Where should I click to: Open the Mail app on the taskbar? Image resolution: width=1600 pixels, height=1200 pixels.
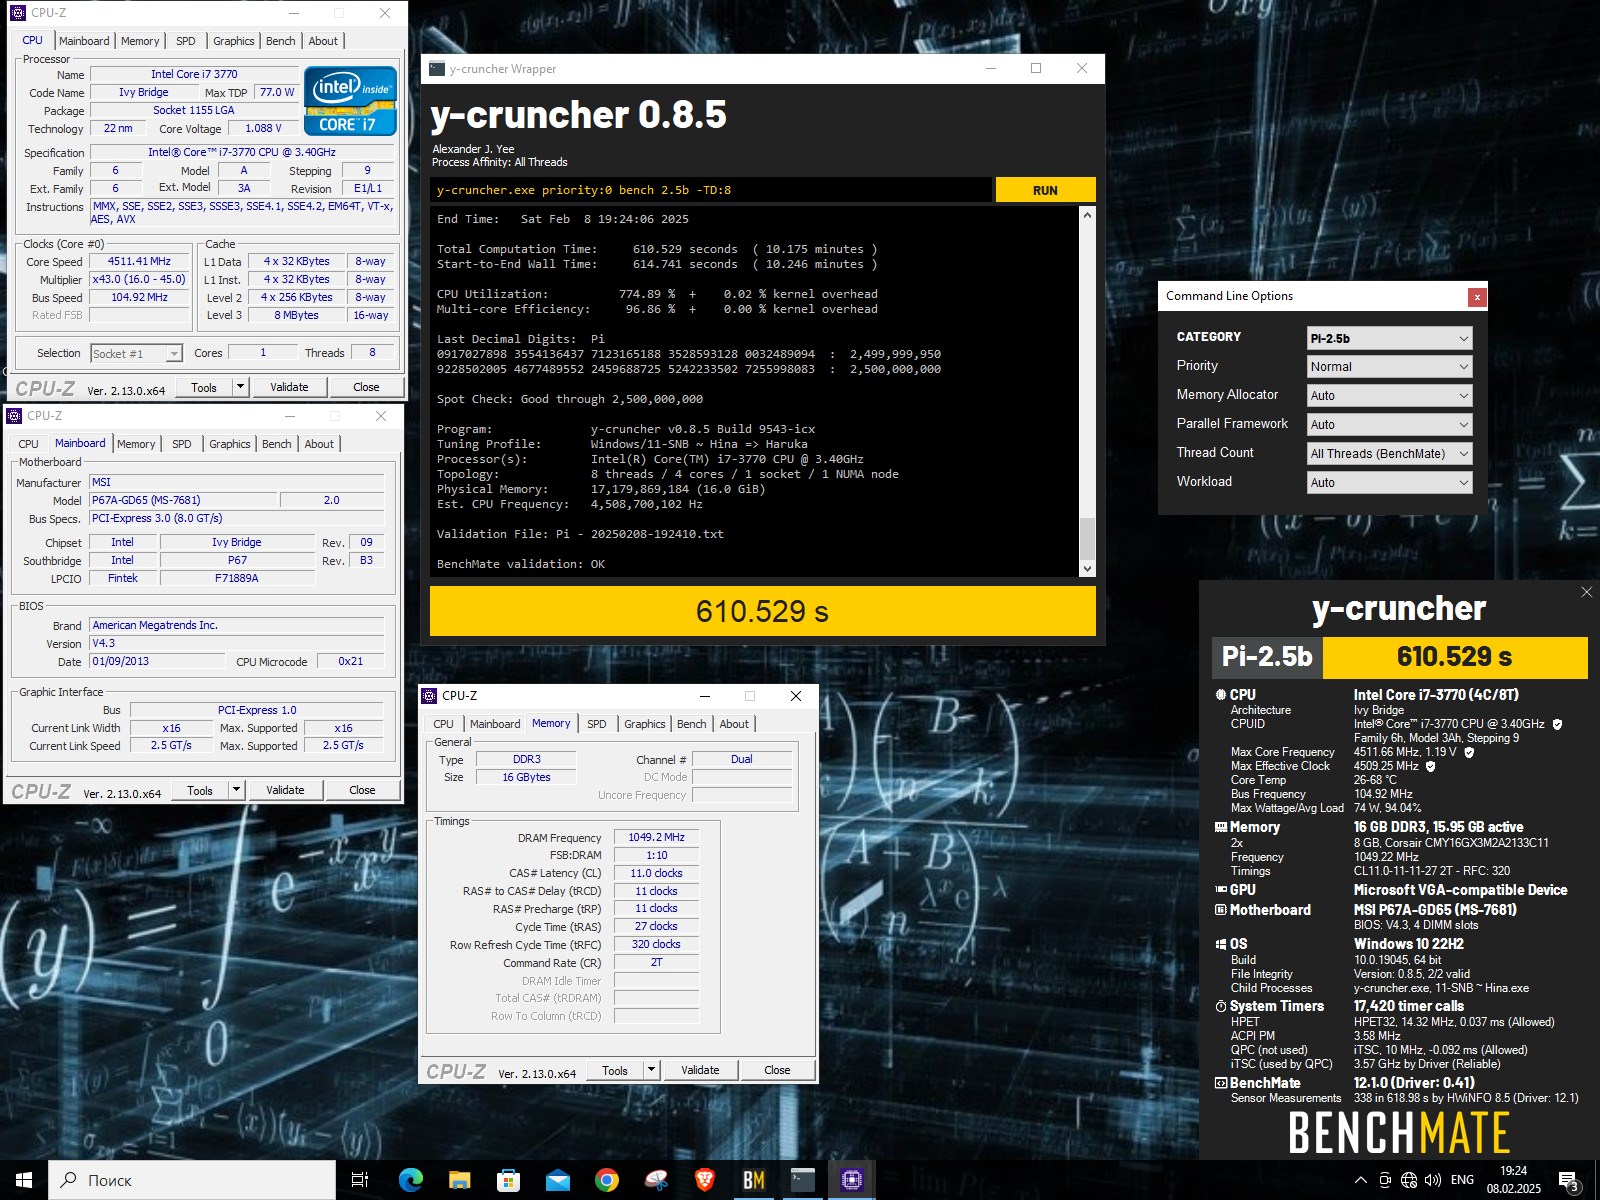(x=557, y=1180)
